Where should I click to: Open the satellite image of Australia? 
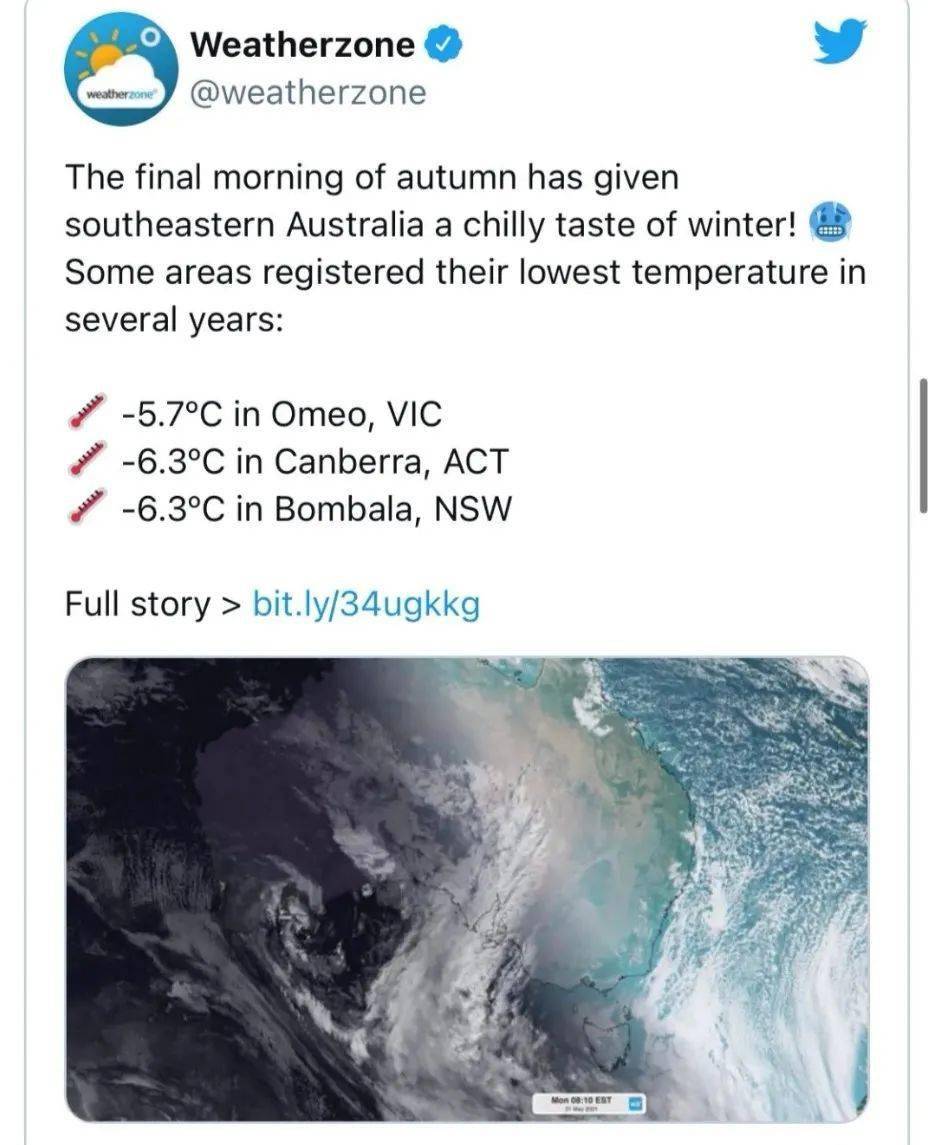(x=467, y=888)
